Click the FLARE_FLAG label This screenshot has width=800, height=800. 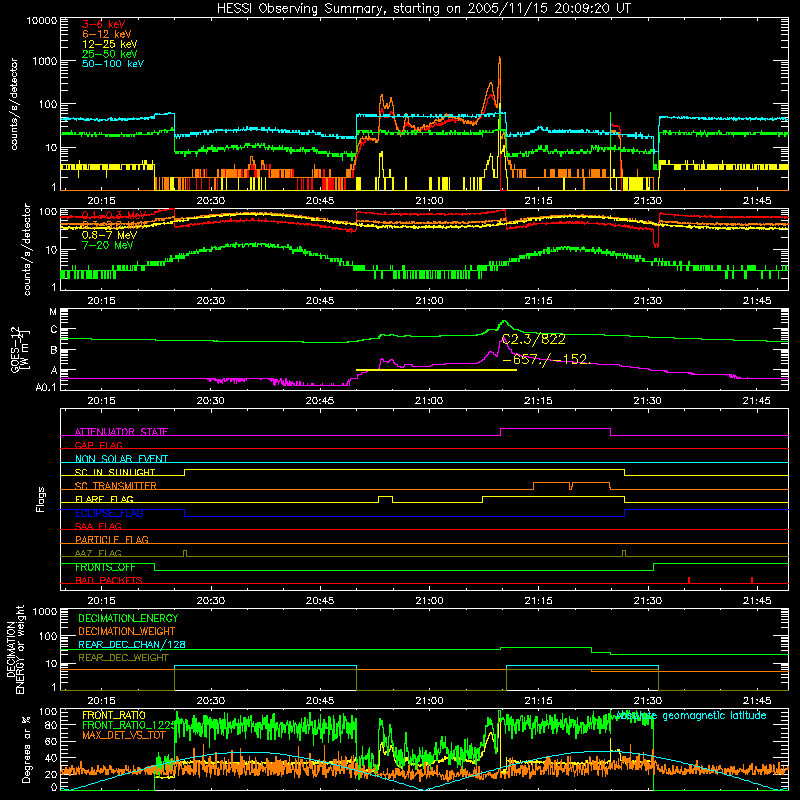pyautogui.click(x=104, y=499)
